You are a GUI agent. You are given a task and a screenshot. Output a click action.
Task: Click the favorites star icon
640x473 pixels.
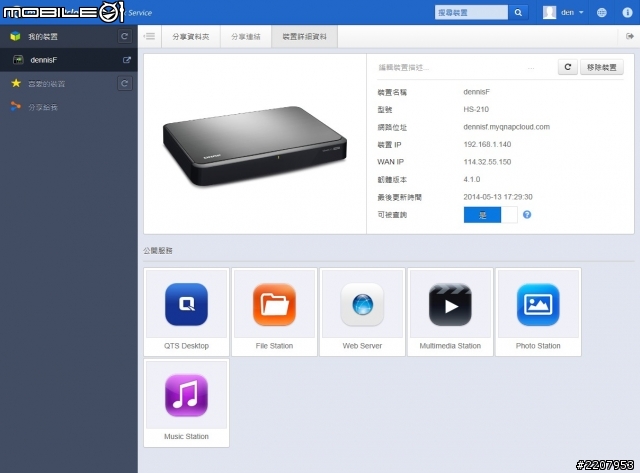16,83
